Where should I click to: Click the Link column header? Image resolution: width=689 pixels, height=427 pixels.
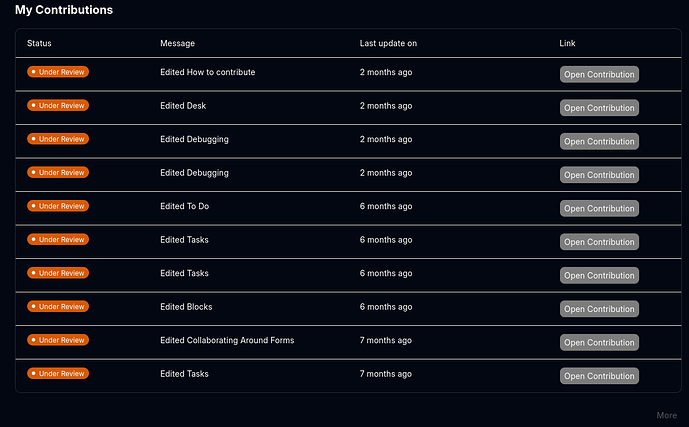pos(567,43)
